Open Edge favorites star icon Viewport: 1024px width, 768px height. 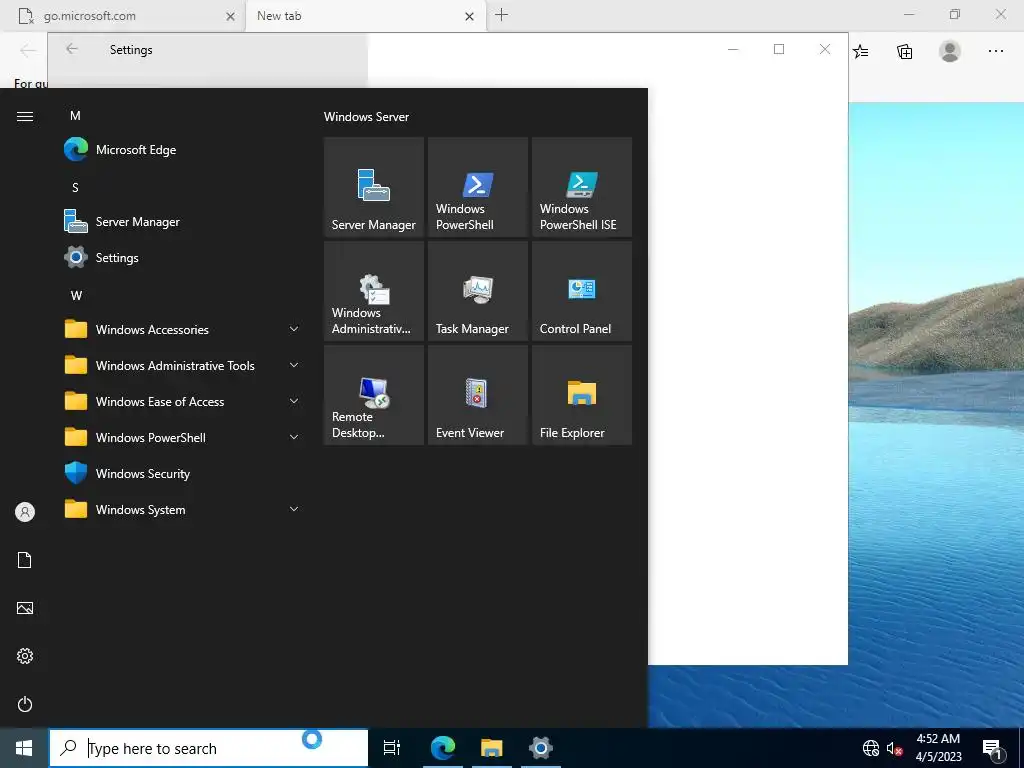861,51
